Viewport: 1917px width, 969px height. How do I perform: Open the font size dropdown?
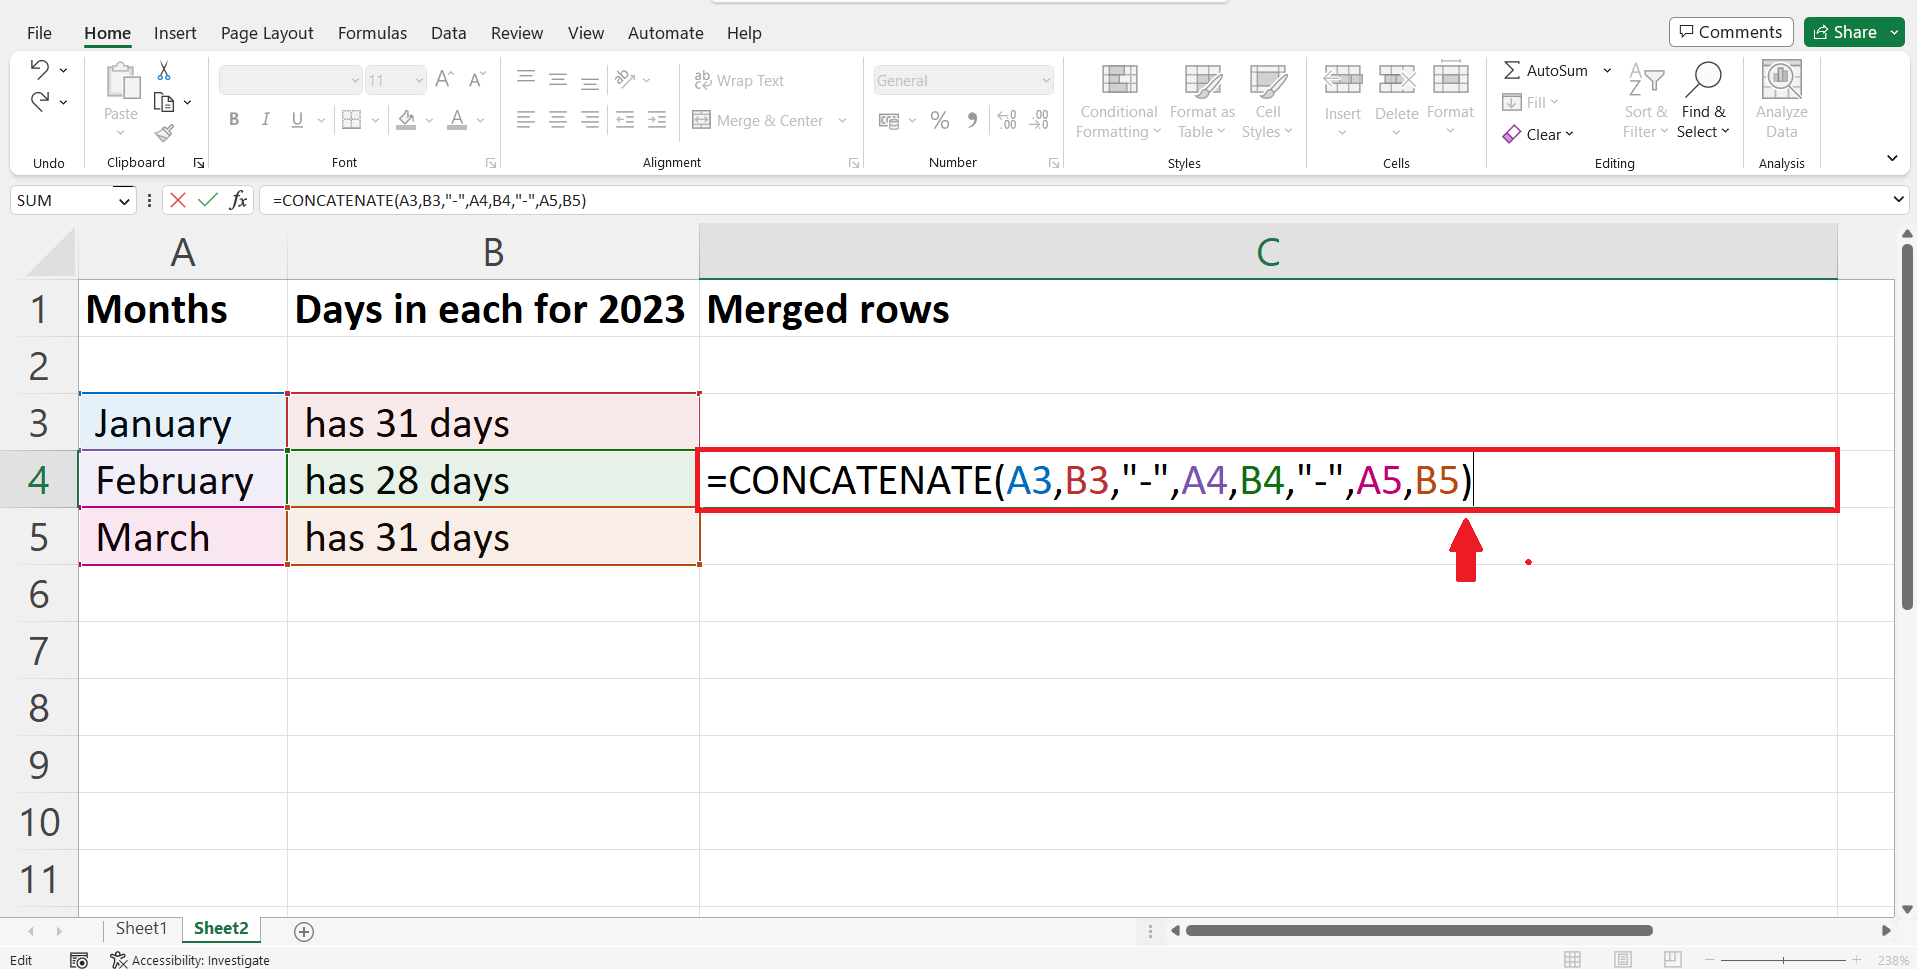point(418,80)
